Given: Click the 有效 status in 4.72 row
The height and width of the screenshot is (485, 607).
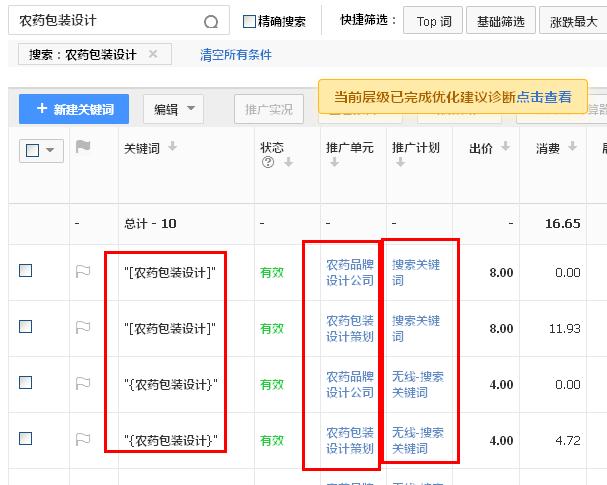Looking at the screenshot, I should [272, 440].
